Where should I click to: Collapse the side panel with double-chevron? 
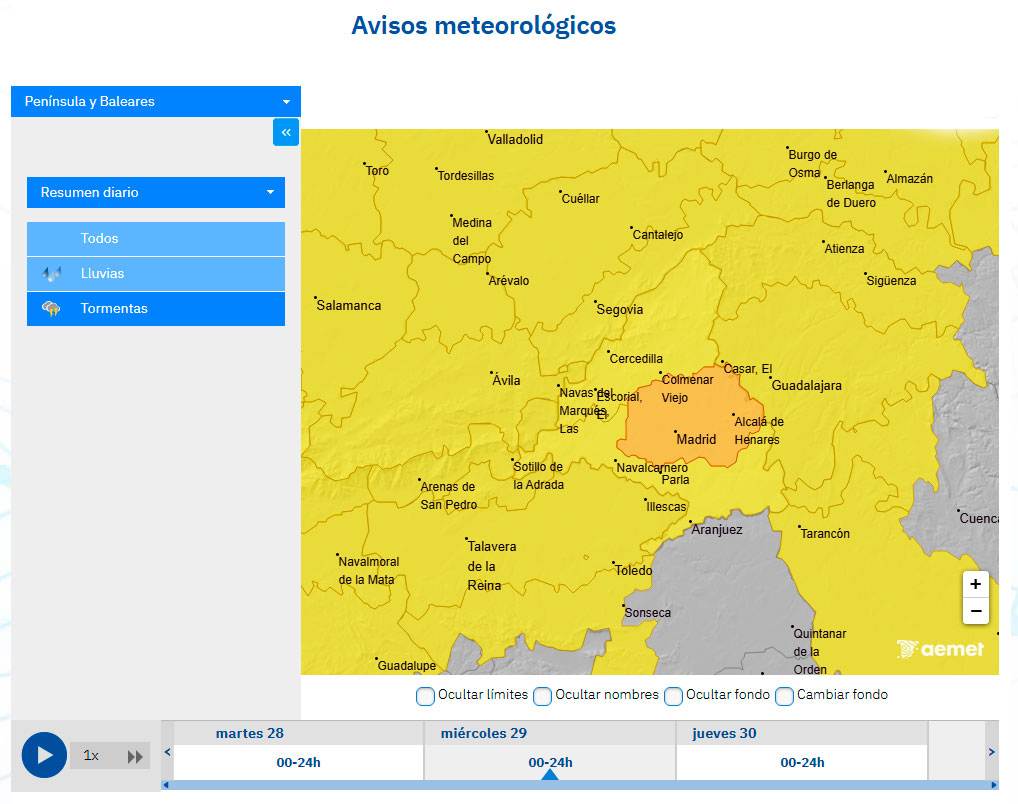coord(286,132)
